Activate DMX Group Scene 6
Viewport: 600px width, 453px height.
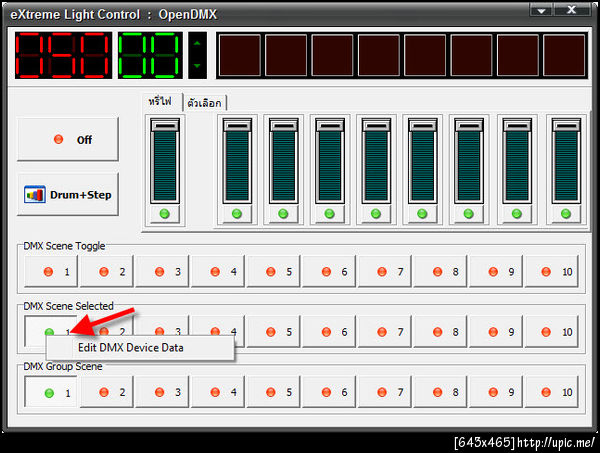(329, 392)
